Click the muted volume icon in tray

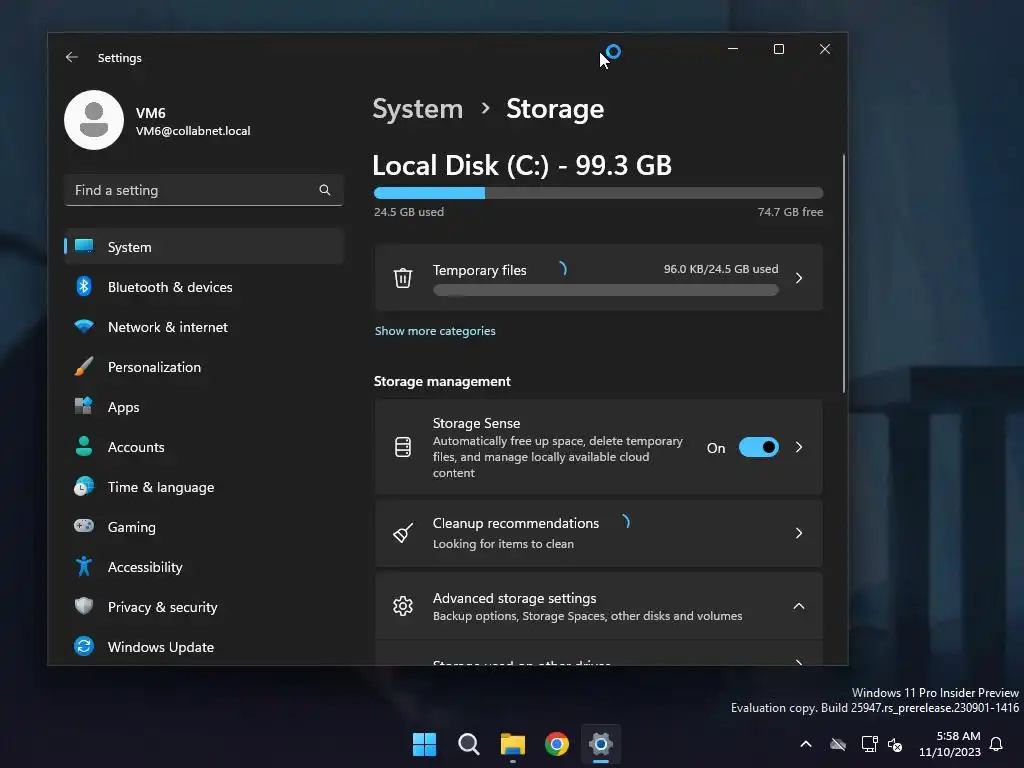(895, 744)
